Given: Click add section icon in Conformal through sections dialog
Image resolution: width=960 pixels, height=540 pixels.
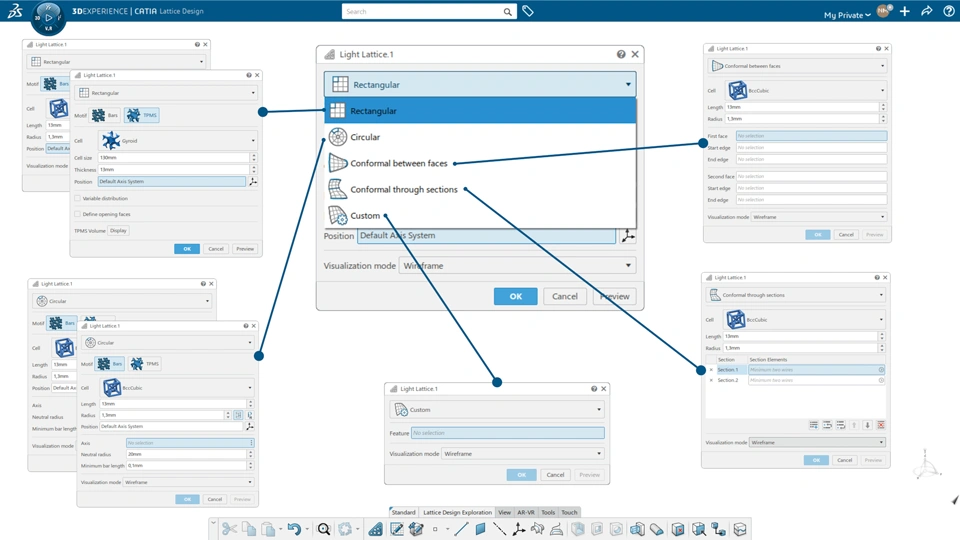Looking at the screenshot, I should pyautogui.click(x=813, y=425).
